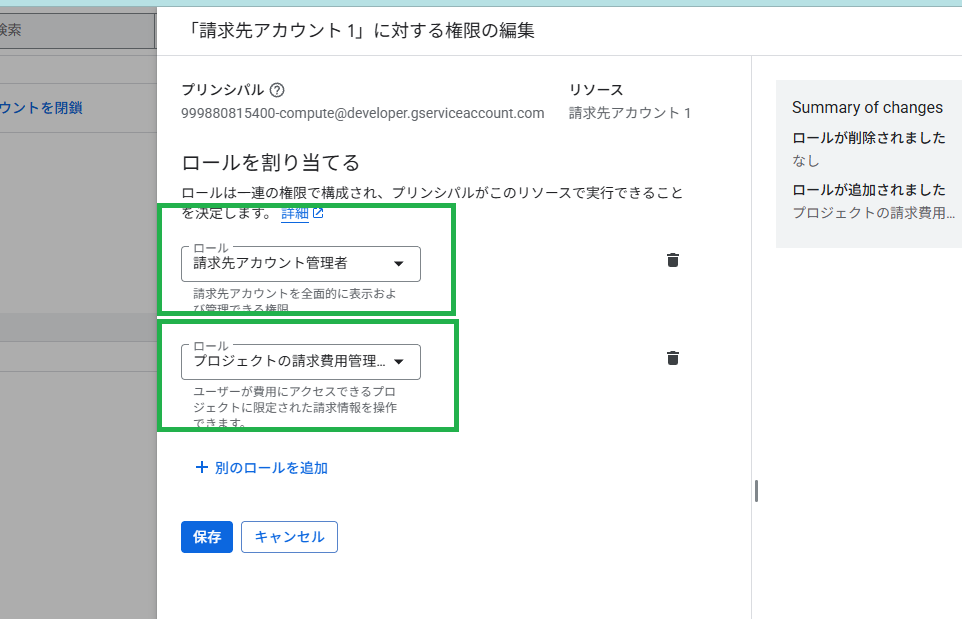Click the plus icon to add another role

(200, 468)
